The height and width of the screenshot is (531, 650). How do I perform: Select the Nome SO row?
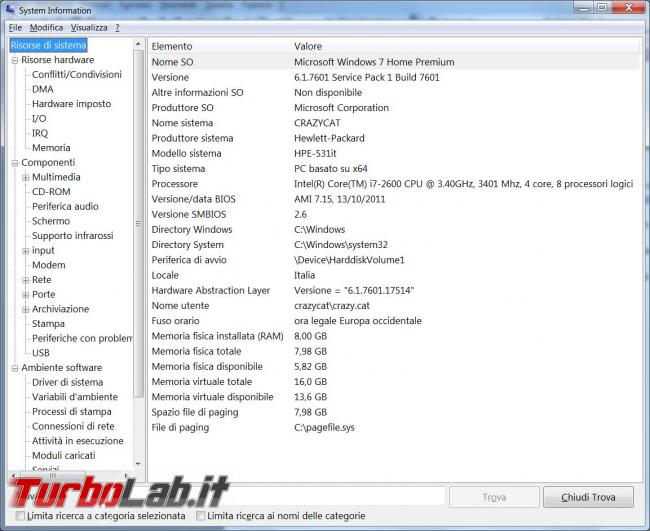click(394, 62)
